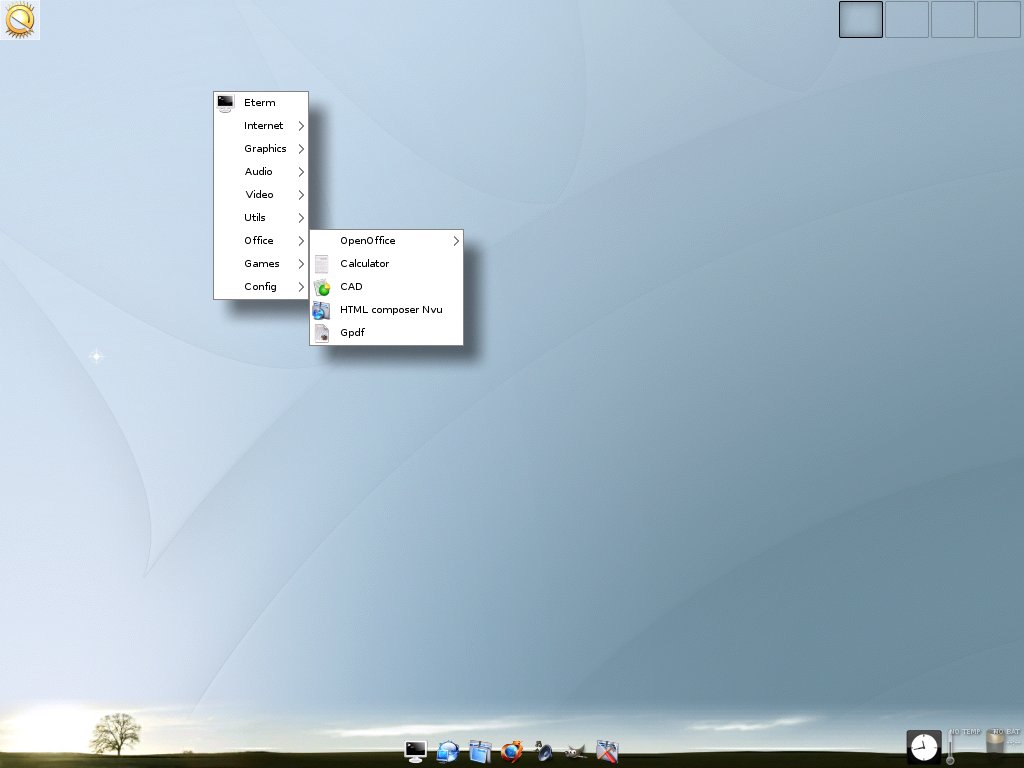Screen dimensions: 1024x768
Task: Open Gpdf from Office menu
Action: [x=386, y=332]
